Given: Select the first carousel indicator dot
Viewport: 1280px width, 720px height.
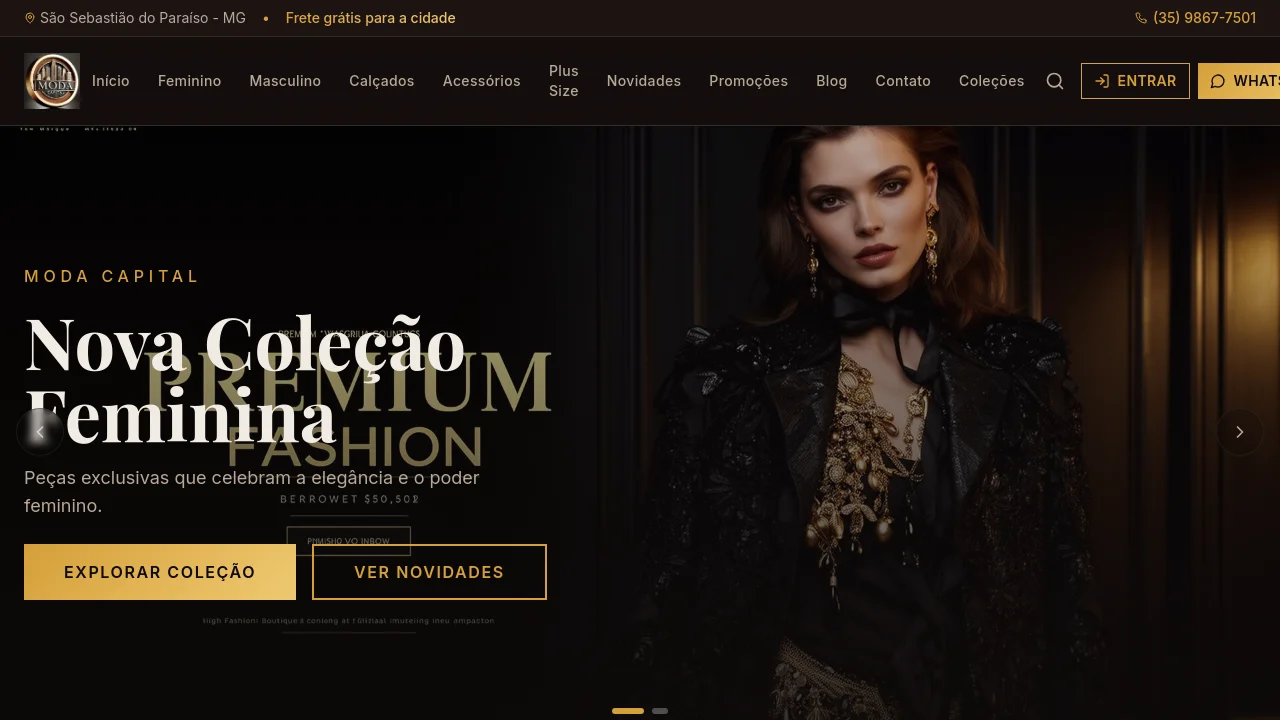Looking at the screenshot, I should pos(628,711).
